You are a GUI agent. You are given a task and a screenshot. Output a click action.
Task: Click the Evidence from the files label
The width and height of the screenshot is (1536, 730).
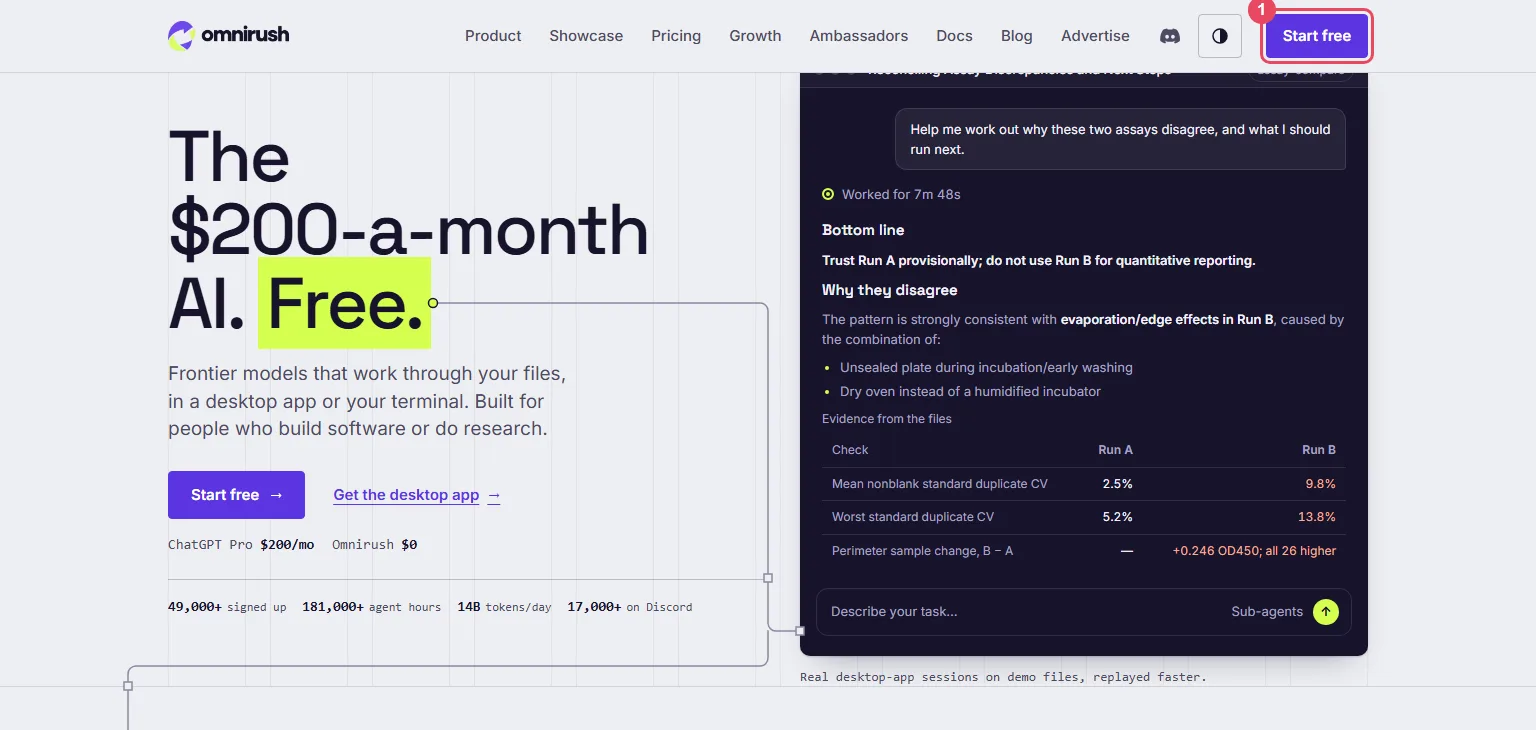point(887,418)
